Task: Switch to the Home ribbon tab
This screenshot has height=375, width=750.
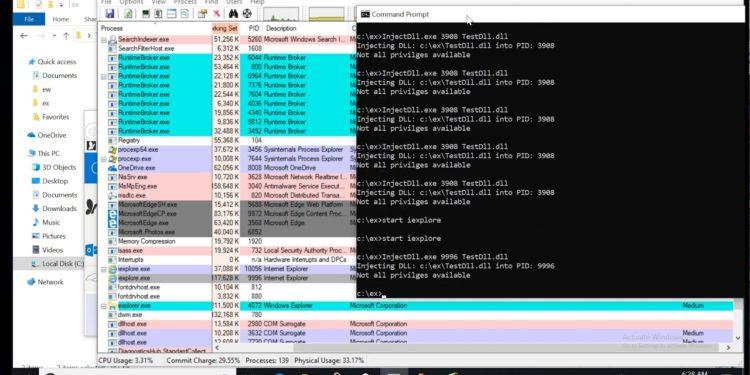Action: click(60, 19)
